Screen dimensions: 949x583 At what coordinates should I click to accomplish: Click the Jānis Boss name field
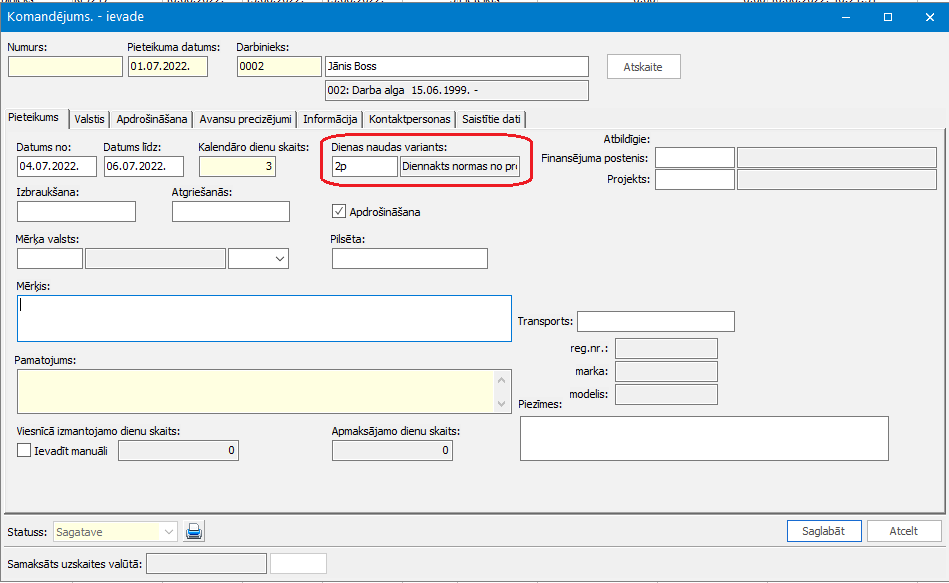[x=457, y=67]
